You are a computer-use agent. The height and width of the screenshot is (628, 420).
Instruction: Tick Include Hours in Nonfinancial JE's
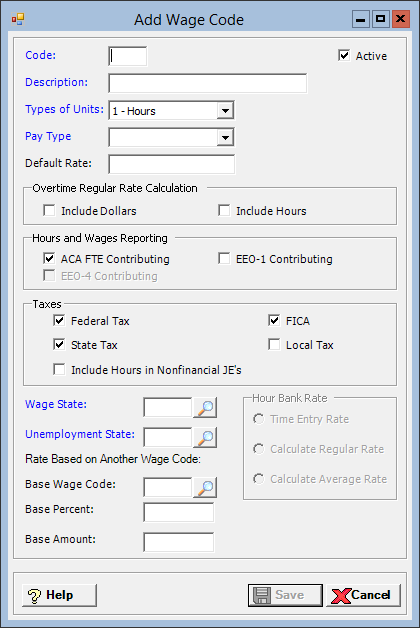59,369
